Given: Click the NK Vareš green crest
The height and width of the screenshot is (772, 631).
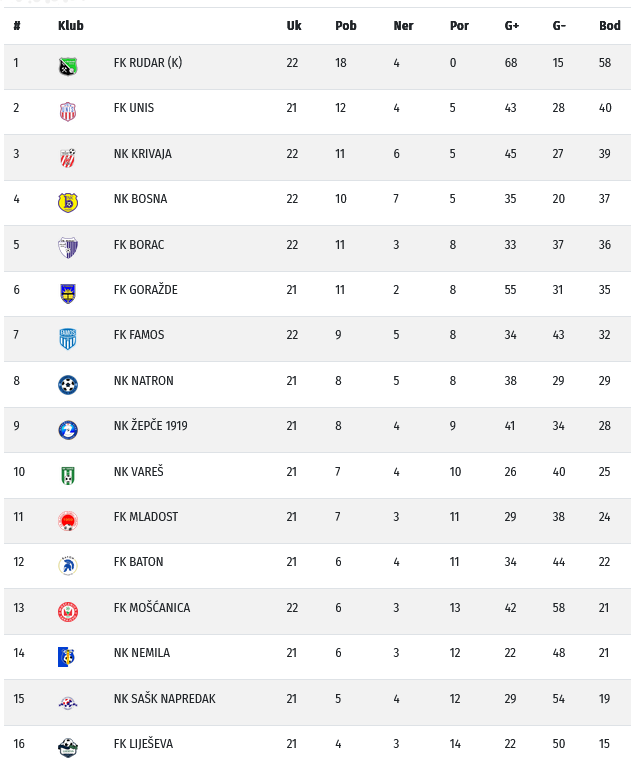Looking at the screenshot, I should tap(67, 475).
